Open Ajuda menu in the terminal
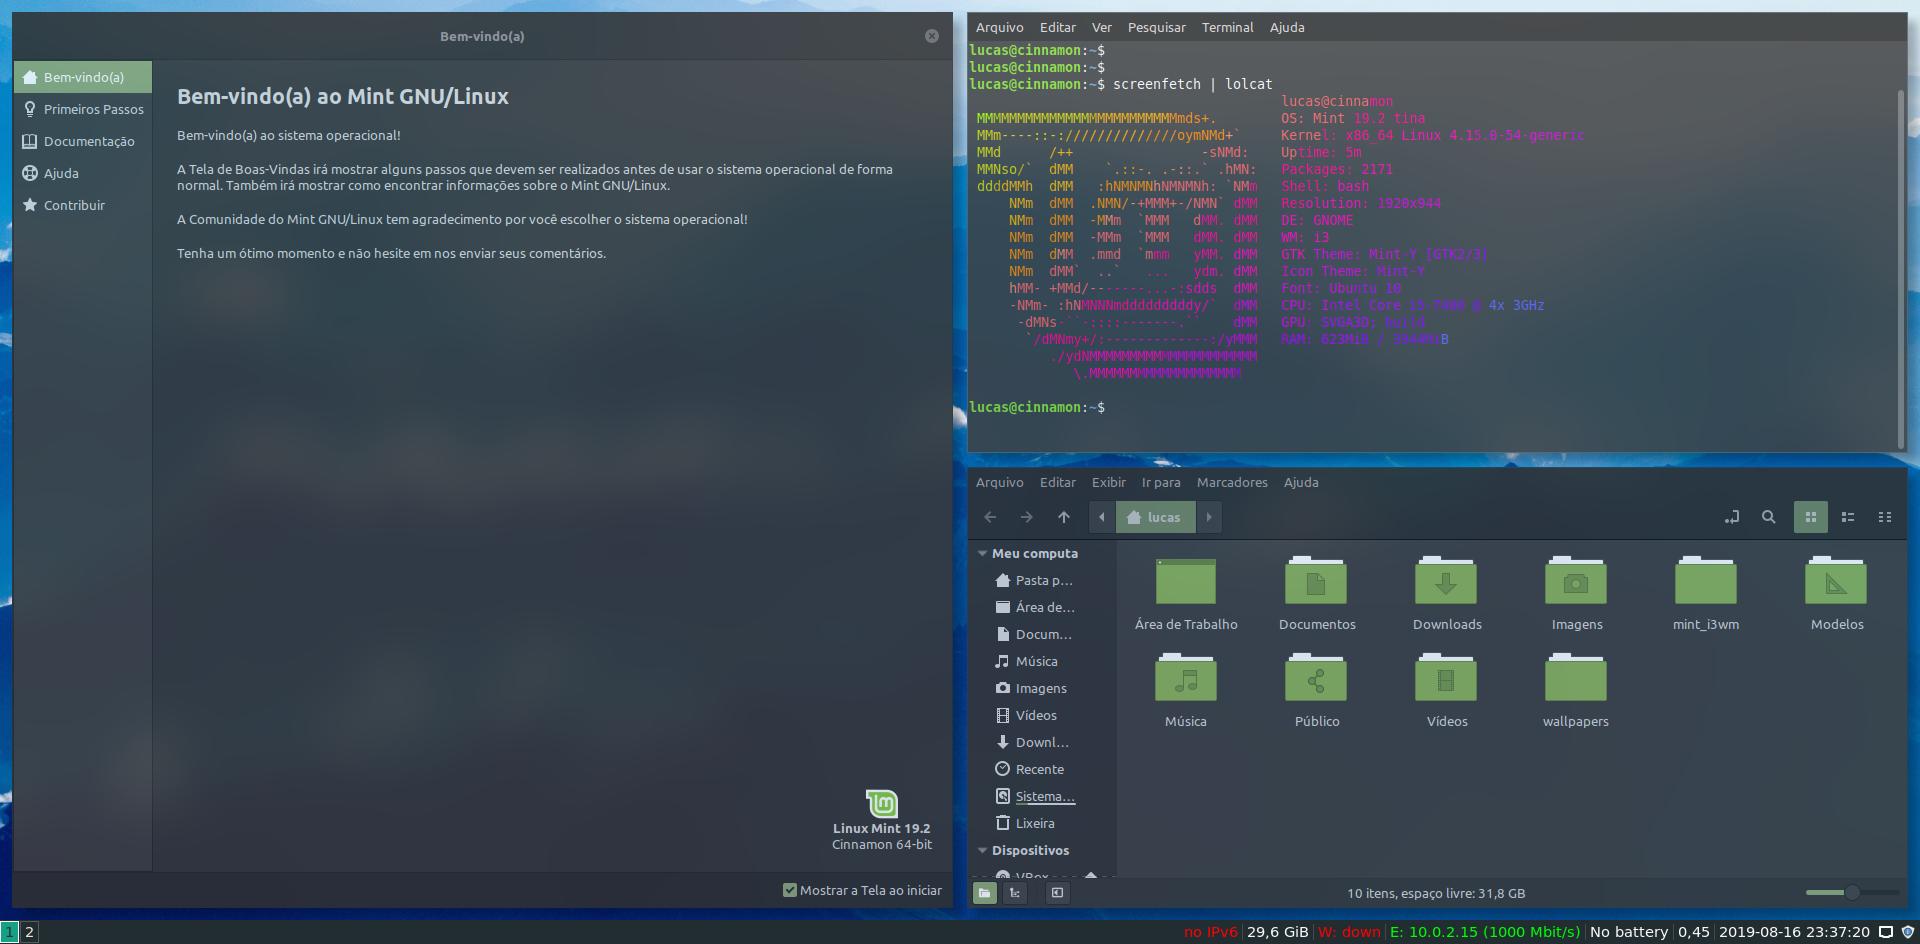The image size is (1920, 944). [1287, 27]
